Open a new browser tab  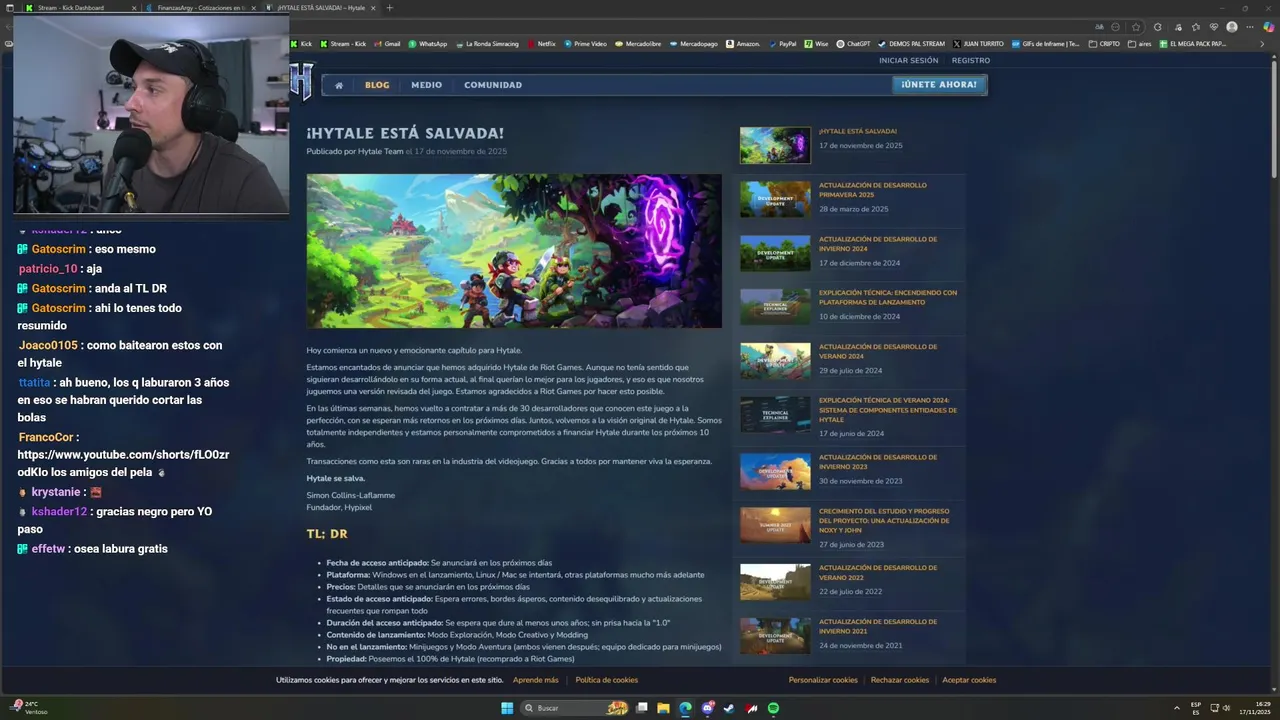tap(389, 8)
